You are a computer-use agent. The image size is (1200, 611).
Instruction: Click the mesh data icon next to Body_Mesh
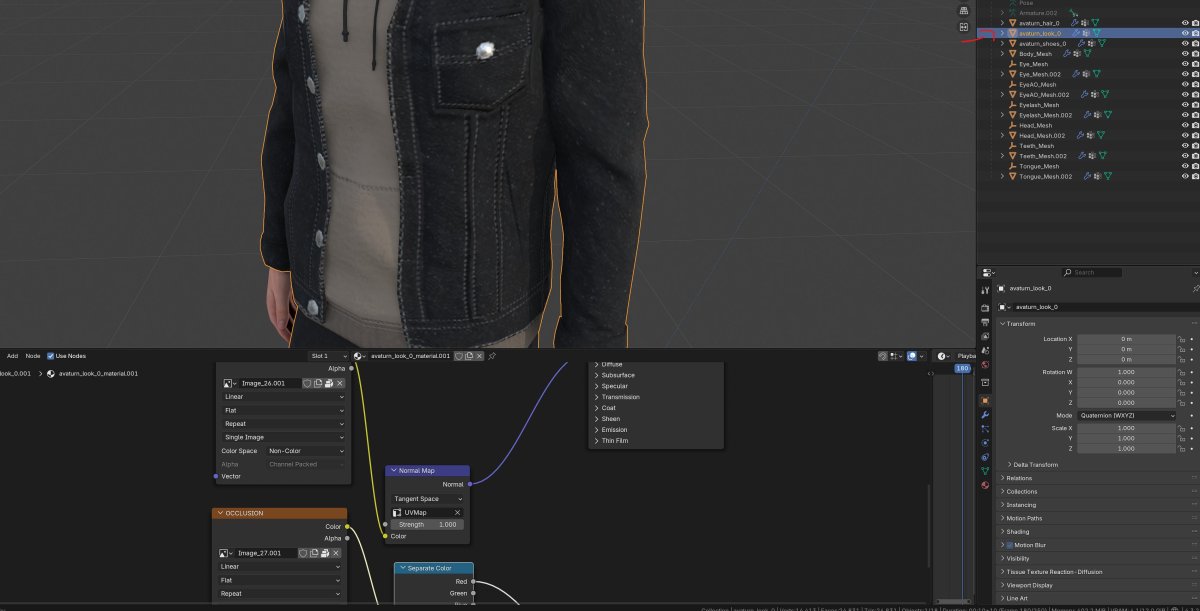pos(1089,54)
